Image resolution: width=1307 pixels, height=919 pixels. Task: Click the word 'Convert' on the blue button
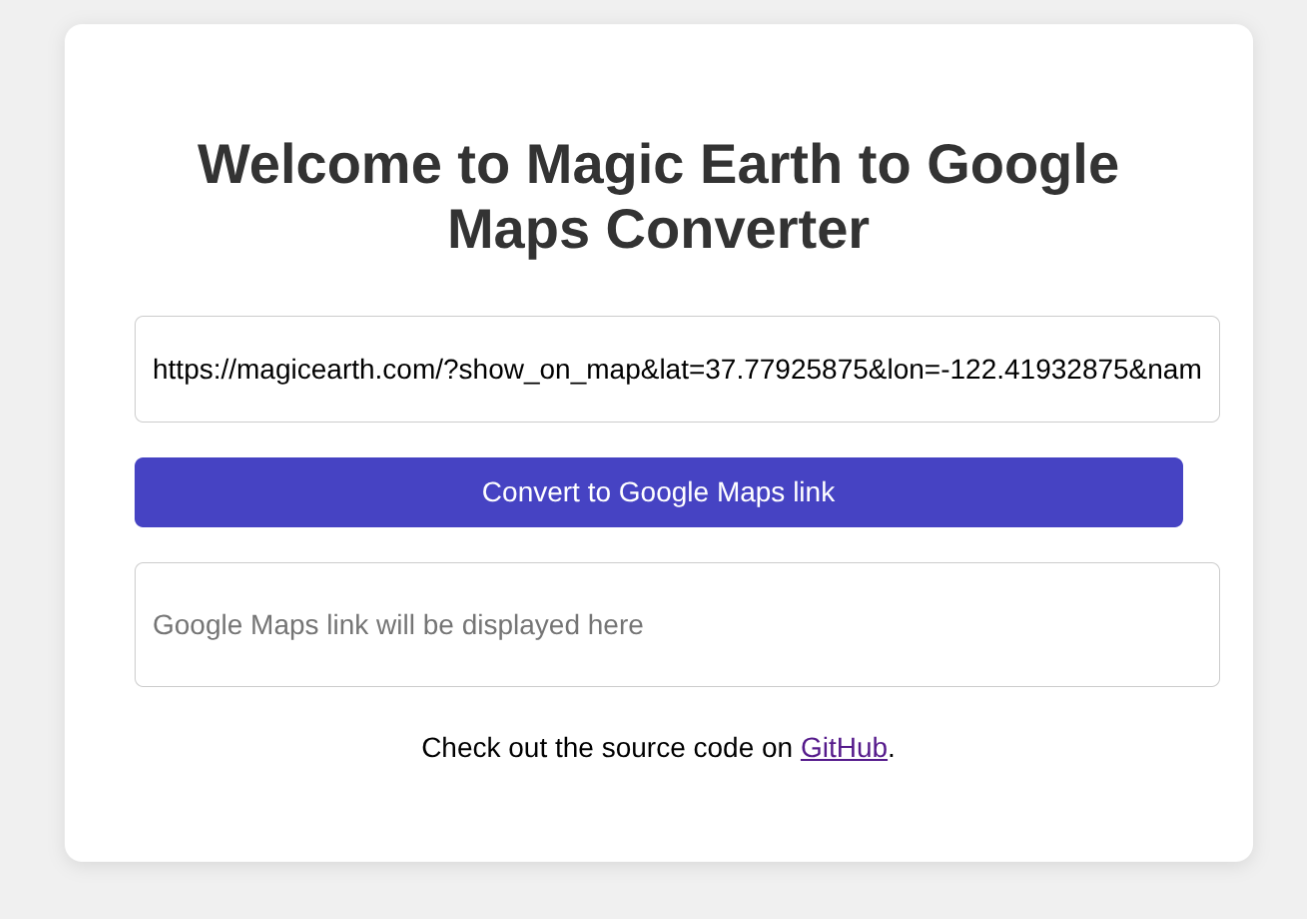[526, 492]
